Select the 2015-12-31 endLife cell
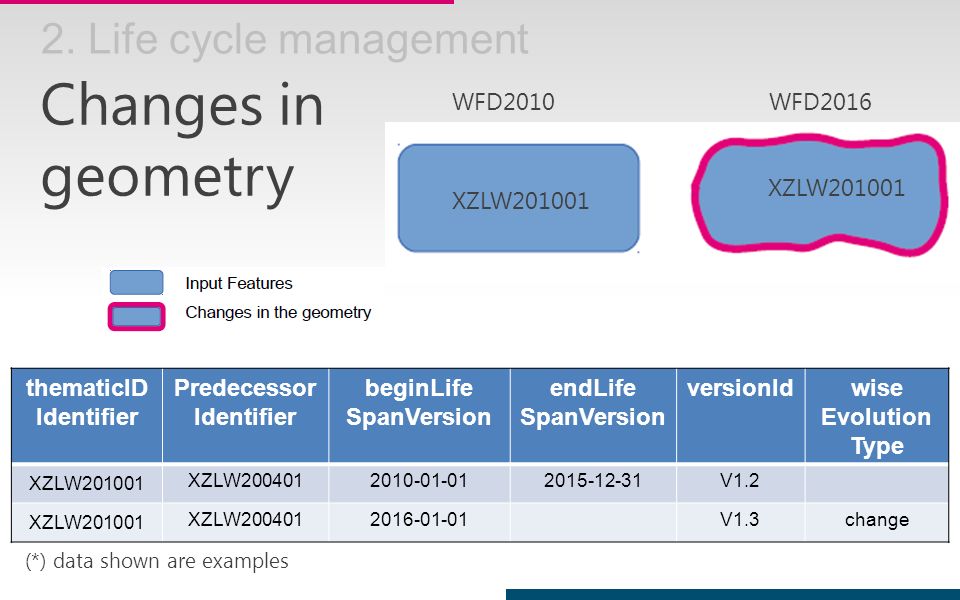This screenshot has height=600, width=960. click(x=593, y=482)
